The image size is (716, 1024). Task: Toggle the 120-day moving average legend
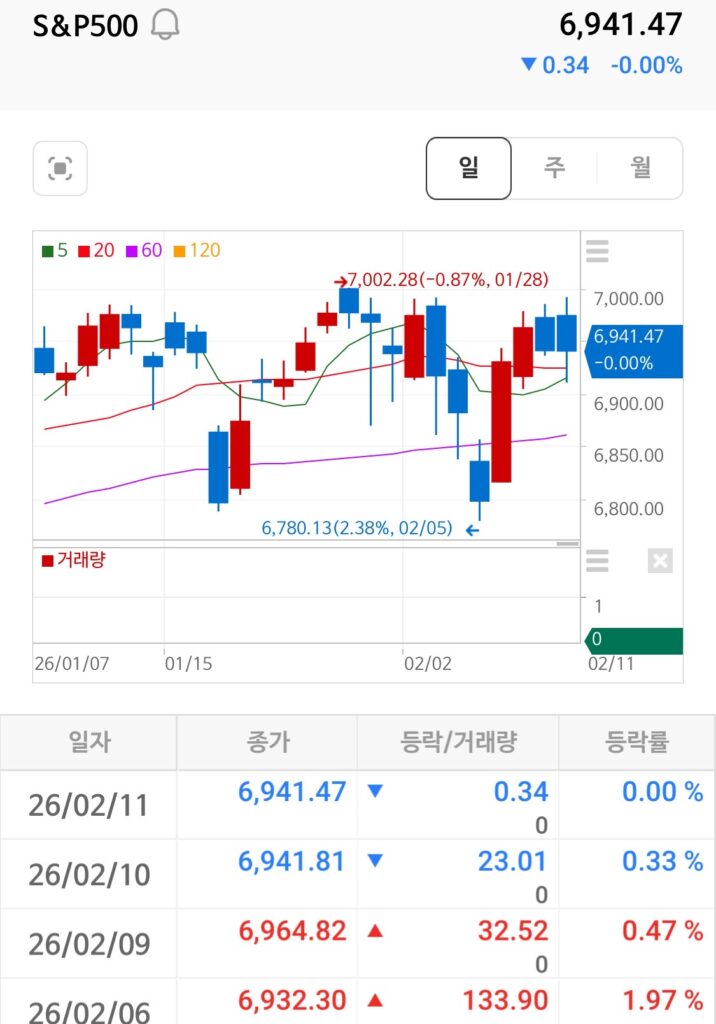click(197, 250)
